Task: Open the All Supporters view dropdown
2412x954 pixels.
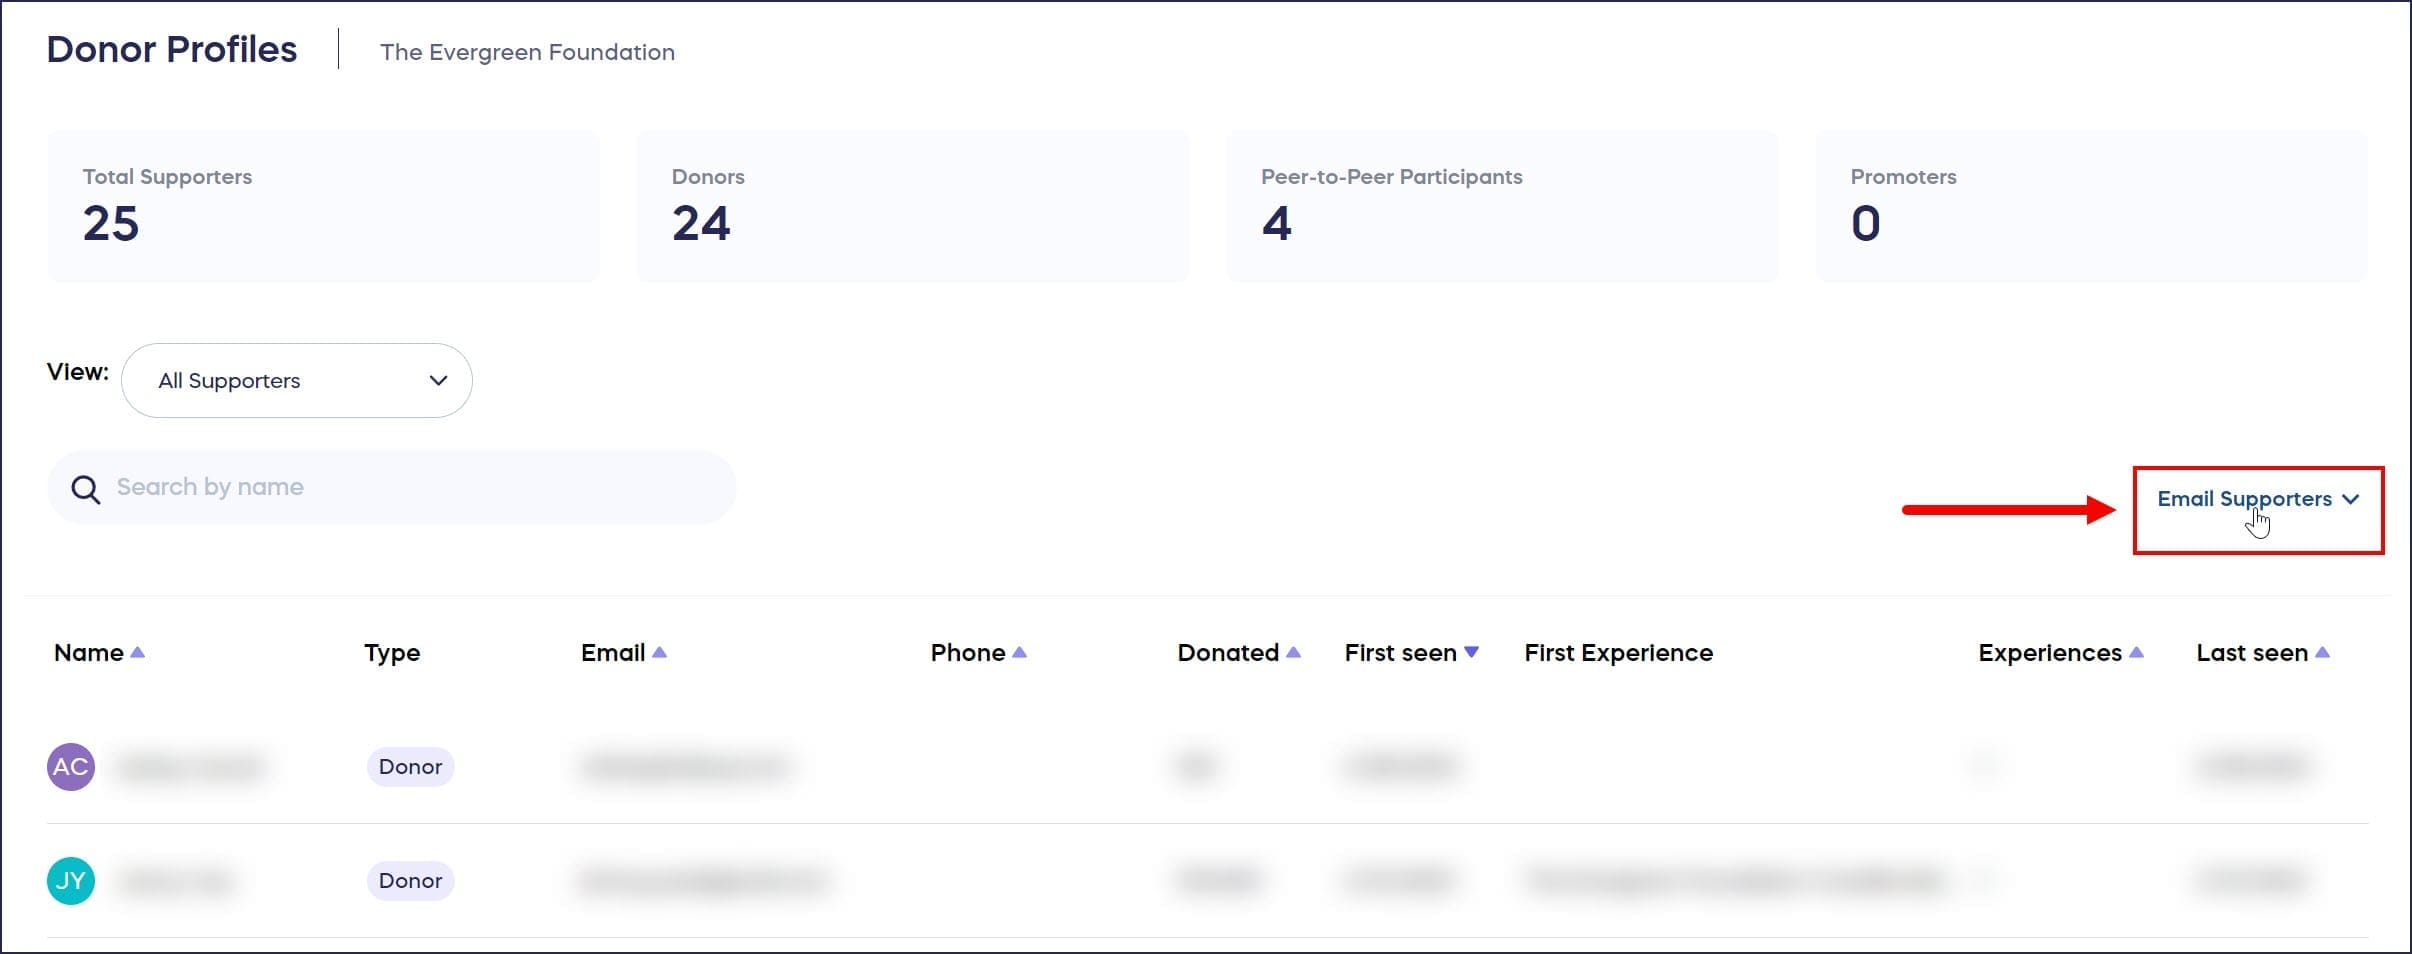Action: (297, 381)
